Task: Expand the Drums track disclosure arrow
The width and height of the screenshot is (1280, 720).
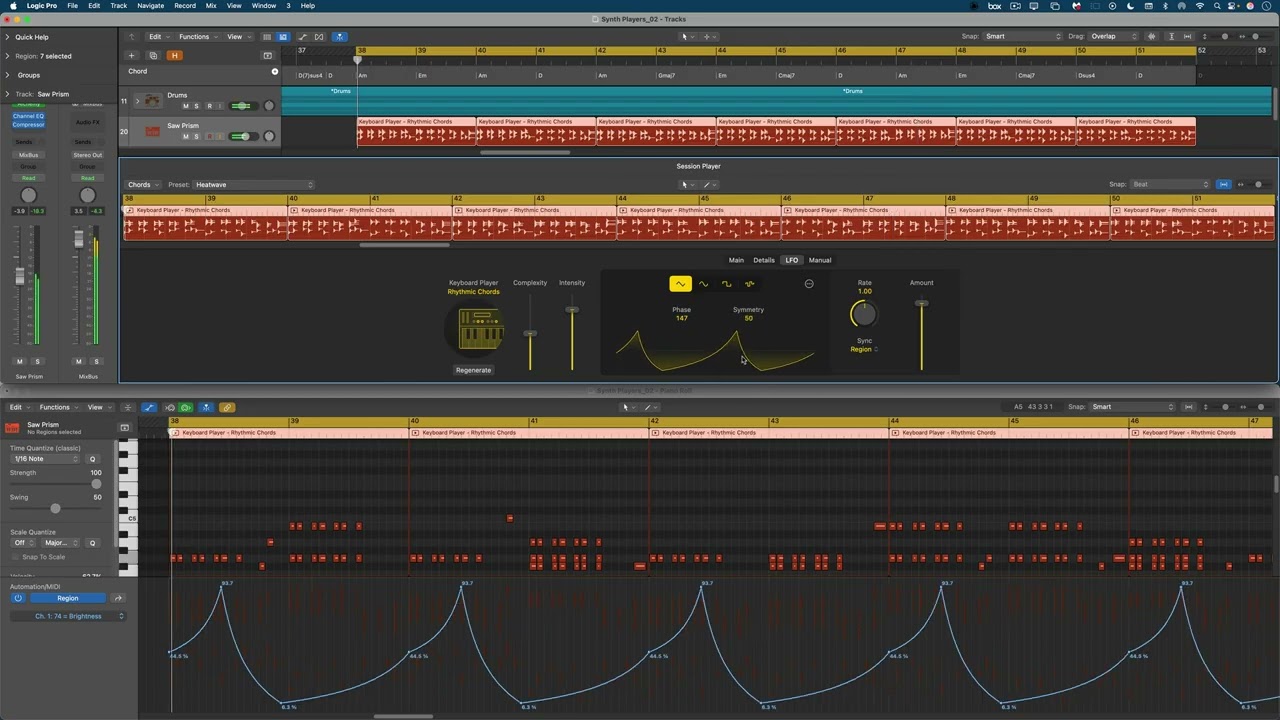Action: (137, 101)
